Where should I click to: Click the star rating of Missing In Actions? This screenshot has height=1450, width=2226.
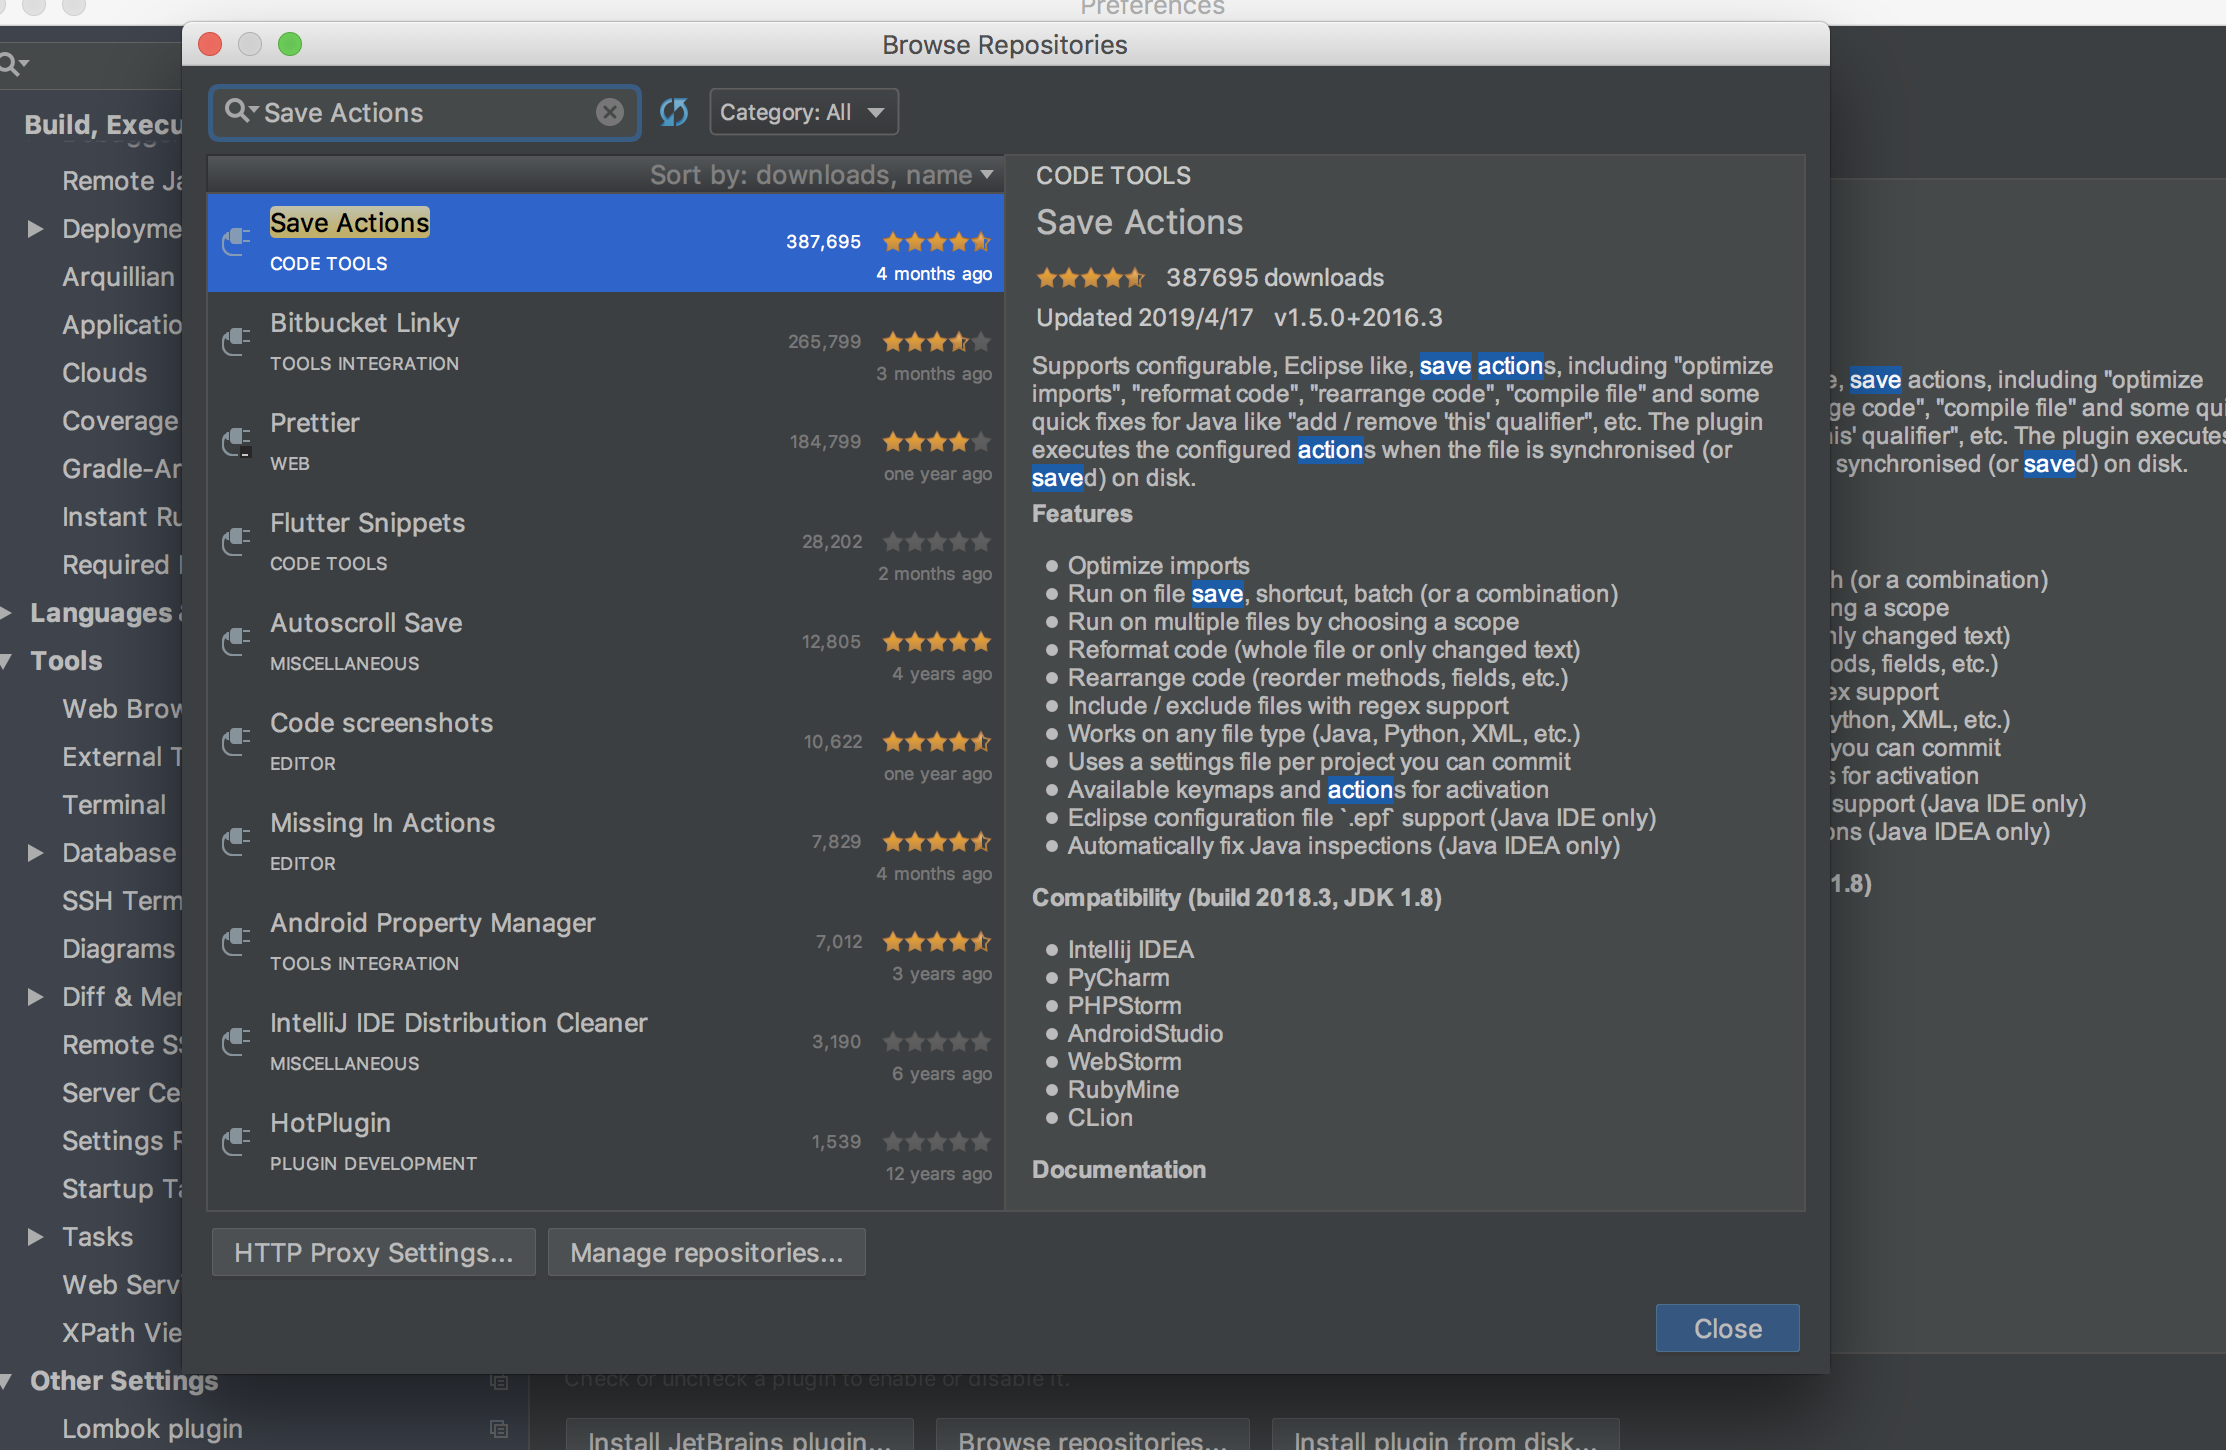[937, 841]
